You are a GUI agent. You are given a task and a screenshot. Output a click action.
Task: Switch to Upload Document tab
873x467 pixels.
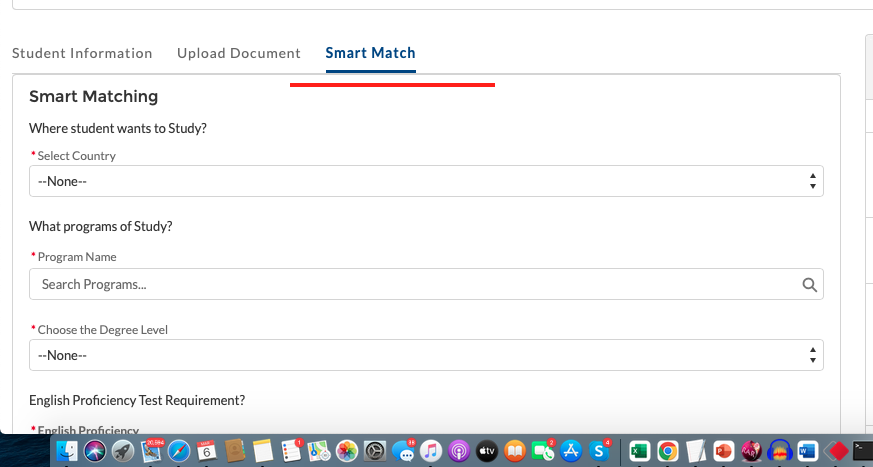[x=239, y=53]
